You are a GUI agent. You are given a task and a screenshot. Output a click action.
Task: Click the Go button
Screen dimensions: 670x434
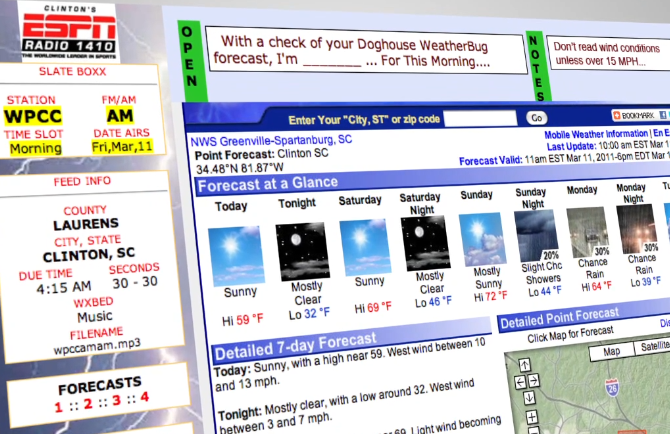537,118
